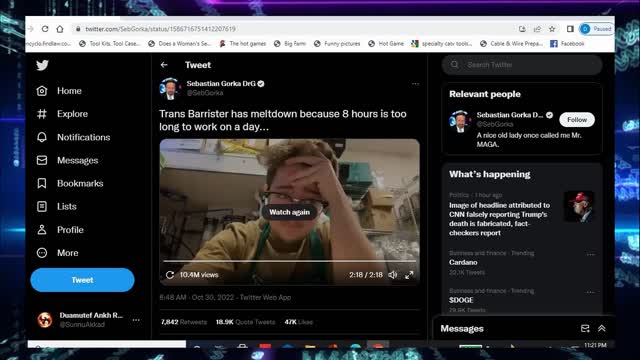View the 18.9K Quote Tweets
Viewport: 640px width, 360px height.
pyautogui.click(x=245, y=322)
